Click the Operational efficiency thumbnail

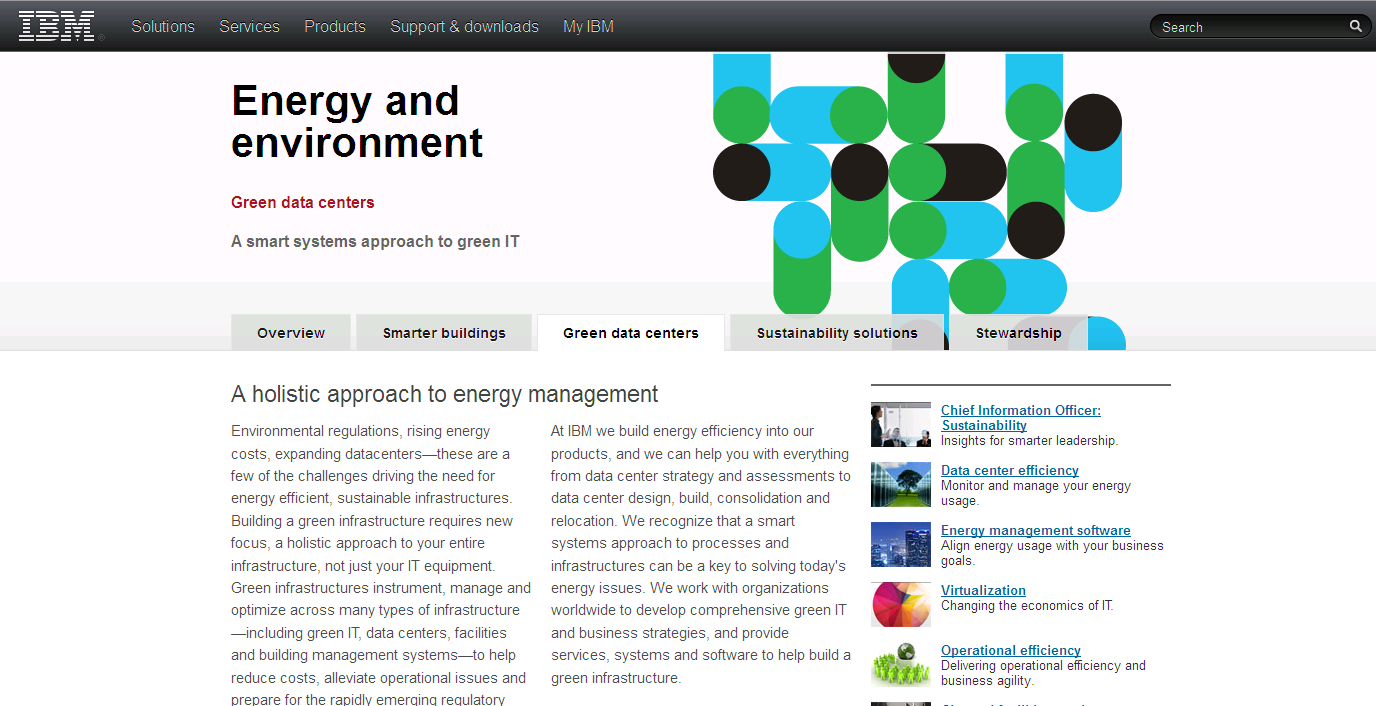click(x=901, y=665)
